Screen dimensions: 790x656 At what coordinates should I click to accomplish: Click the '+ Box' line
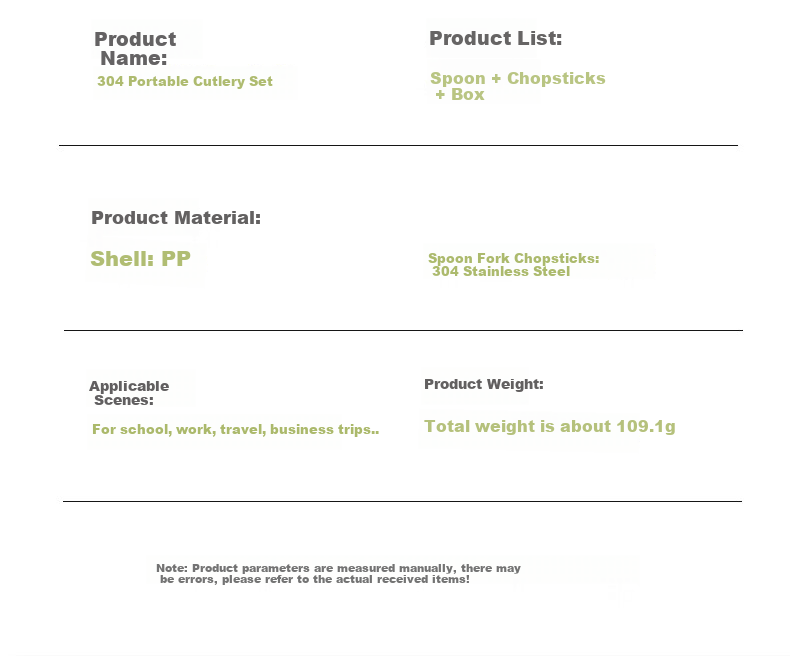pyautogui.click(x=459, y=94)
